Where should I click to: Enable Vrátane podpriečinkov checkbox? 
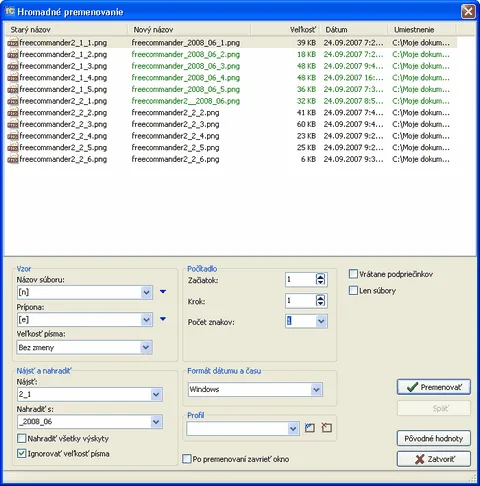(353, 274)
